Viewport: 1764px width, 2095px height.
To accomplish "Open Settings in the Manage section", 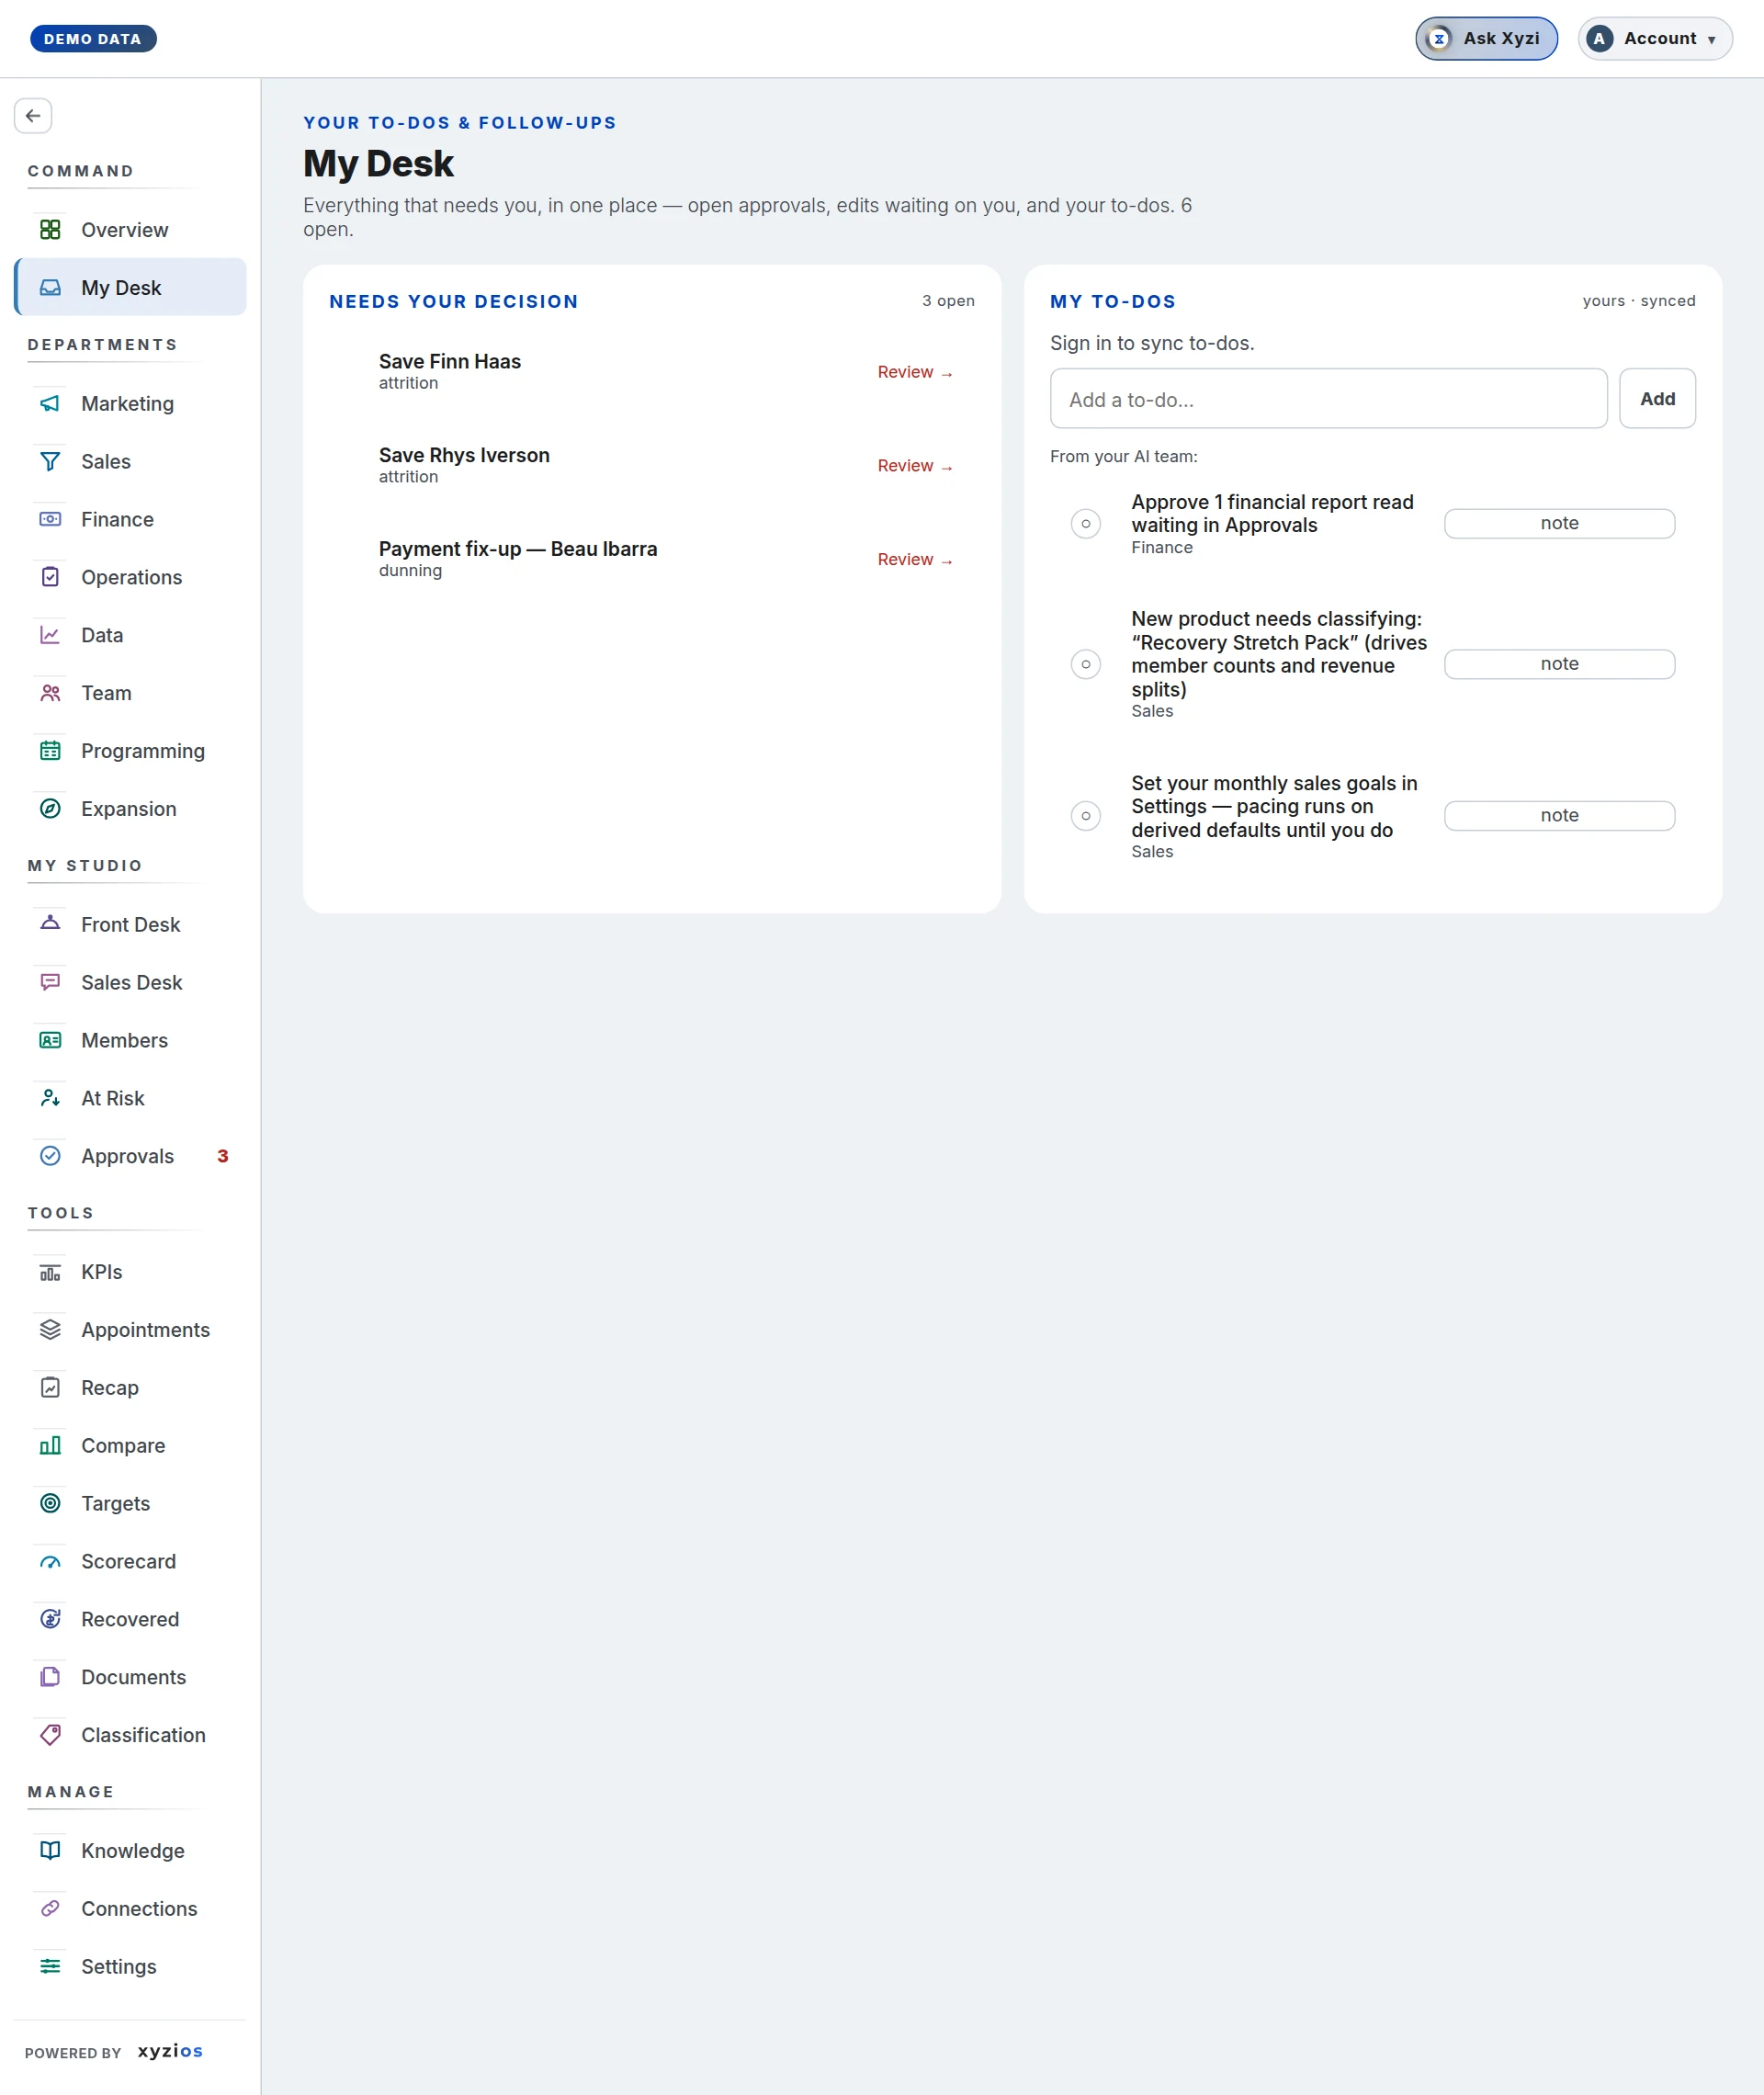I will coord(130,1968).
